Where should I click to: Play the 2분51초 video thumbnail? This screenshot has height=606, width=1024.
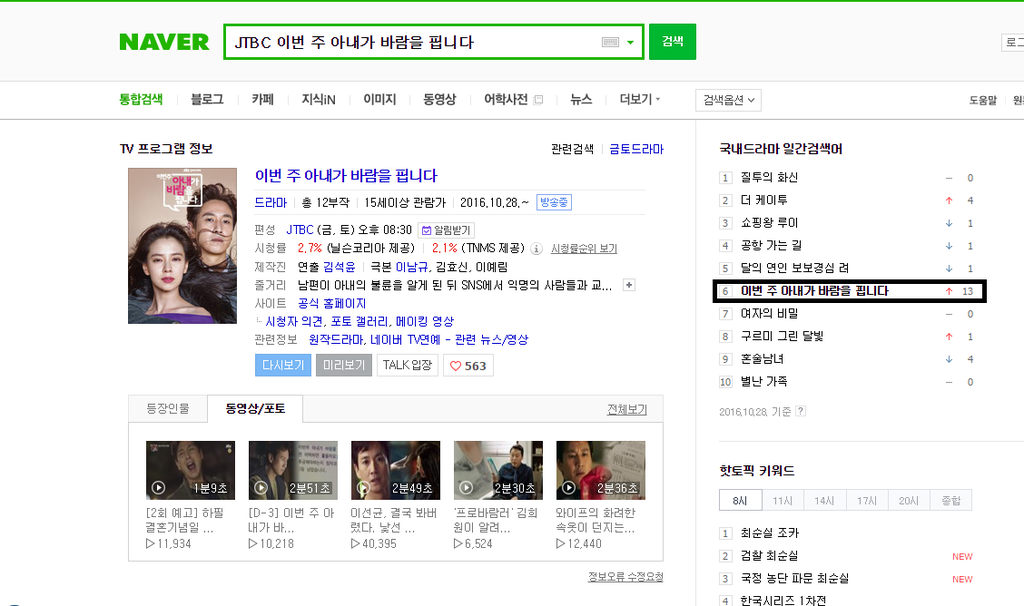click(293, 470)
